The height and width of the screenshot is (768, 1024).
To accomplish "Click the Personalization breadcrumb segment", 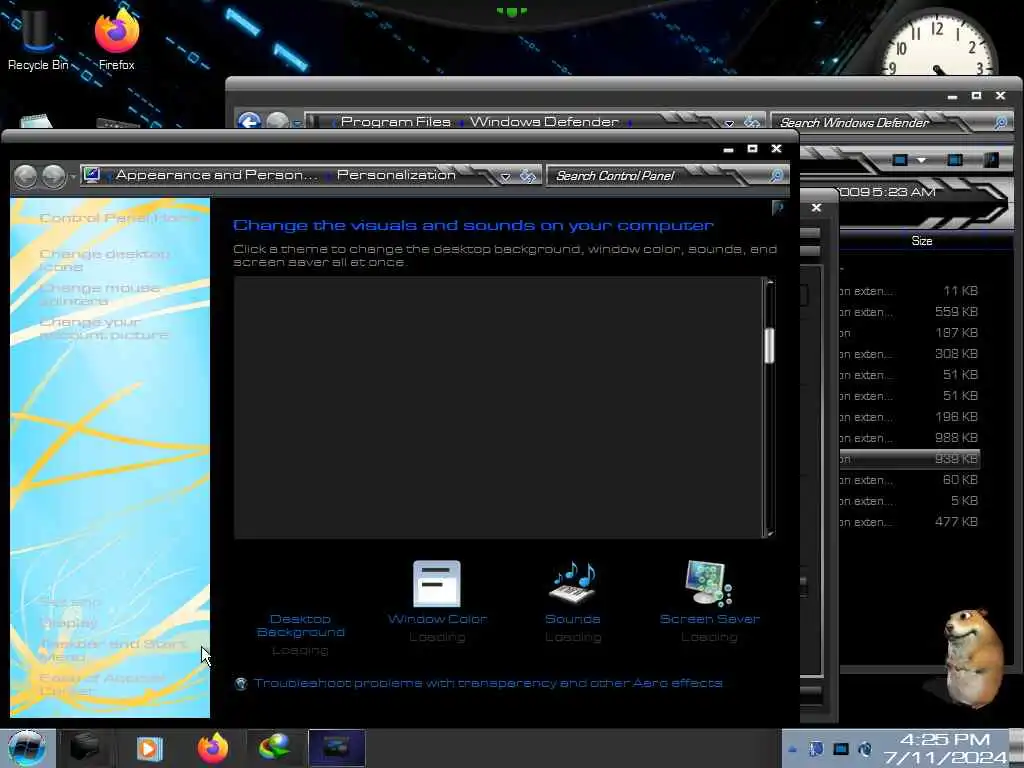I will [396, 175].
